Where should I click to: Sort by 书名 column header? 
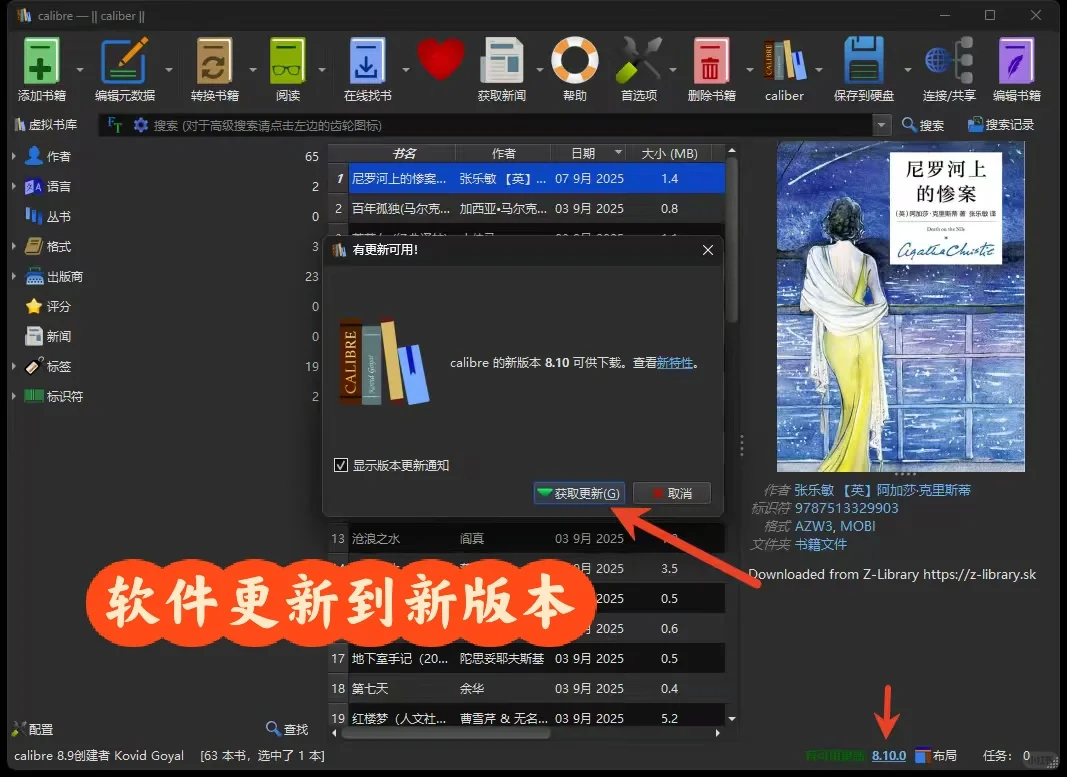(403, 153)
